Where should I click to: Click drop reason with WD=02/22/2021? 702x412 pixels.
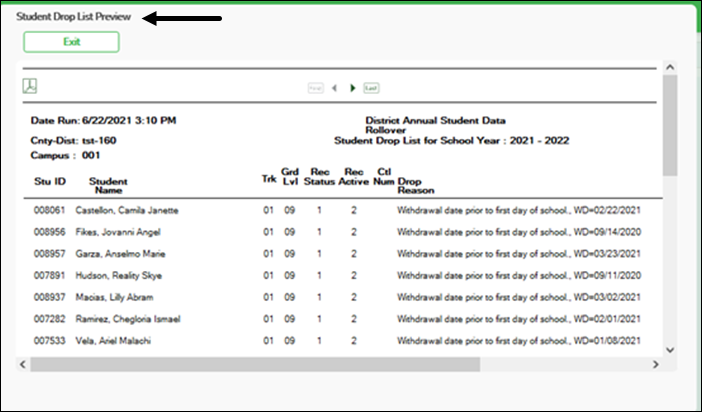tap(519, 210)
